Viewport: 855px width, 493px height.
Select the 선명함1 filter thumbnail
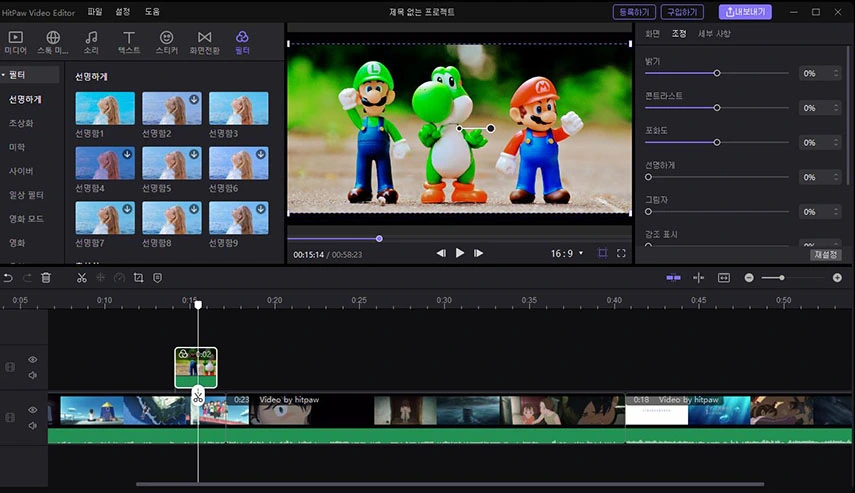[x=105, y=108]
